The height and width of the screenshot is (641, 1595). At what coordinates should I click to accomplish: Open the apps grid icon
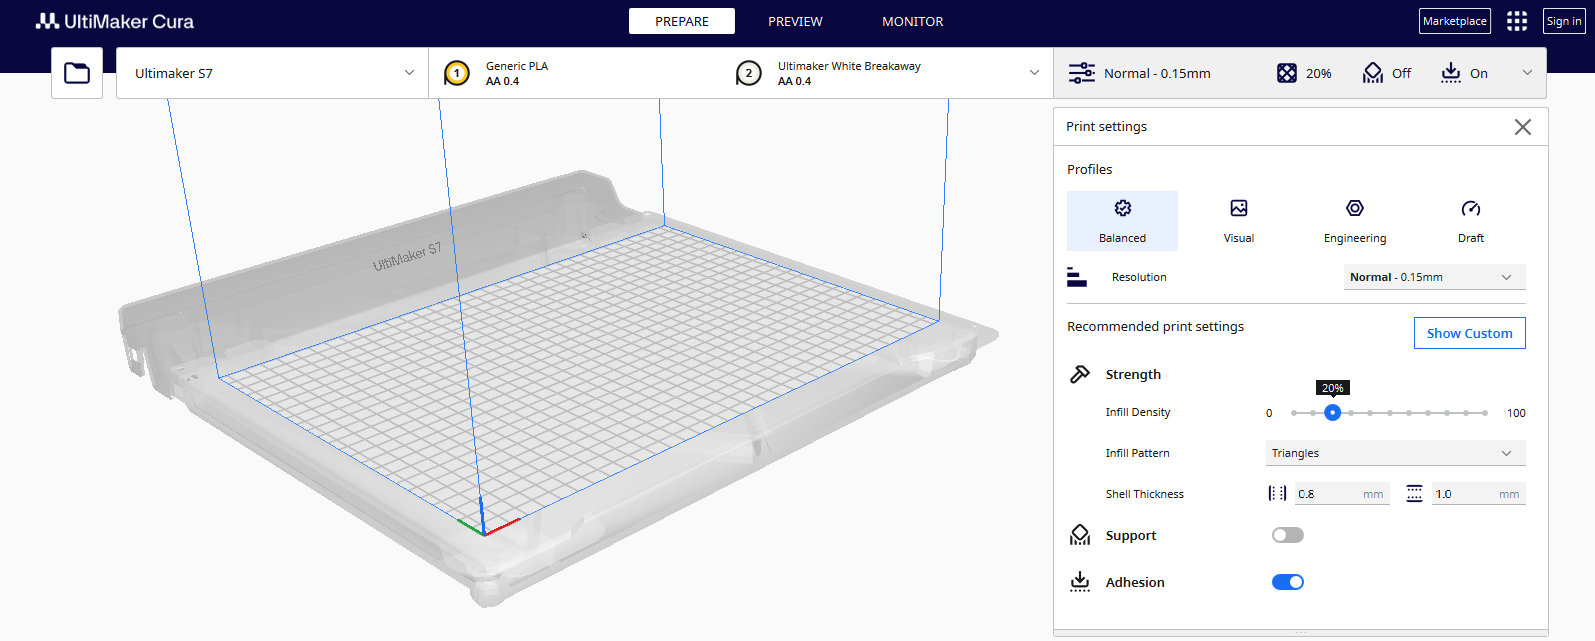click(1517, 21)
